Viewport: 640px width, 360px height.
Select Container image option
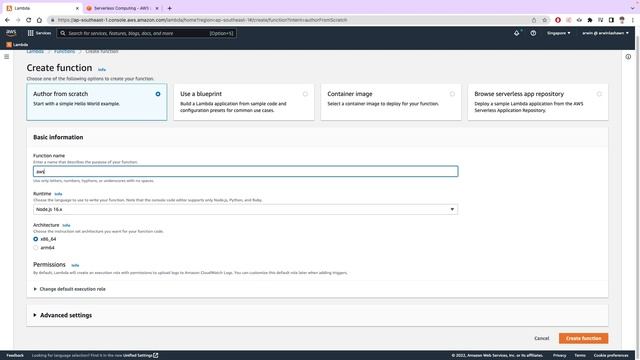coord(391,102)
